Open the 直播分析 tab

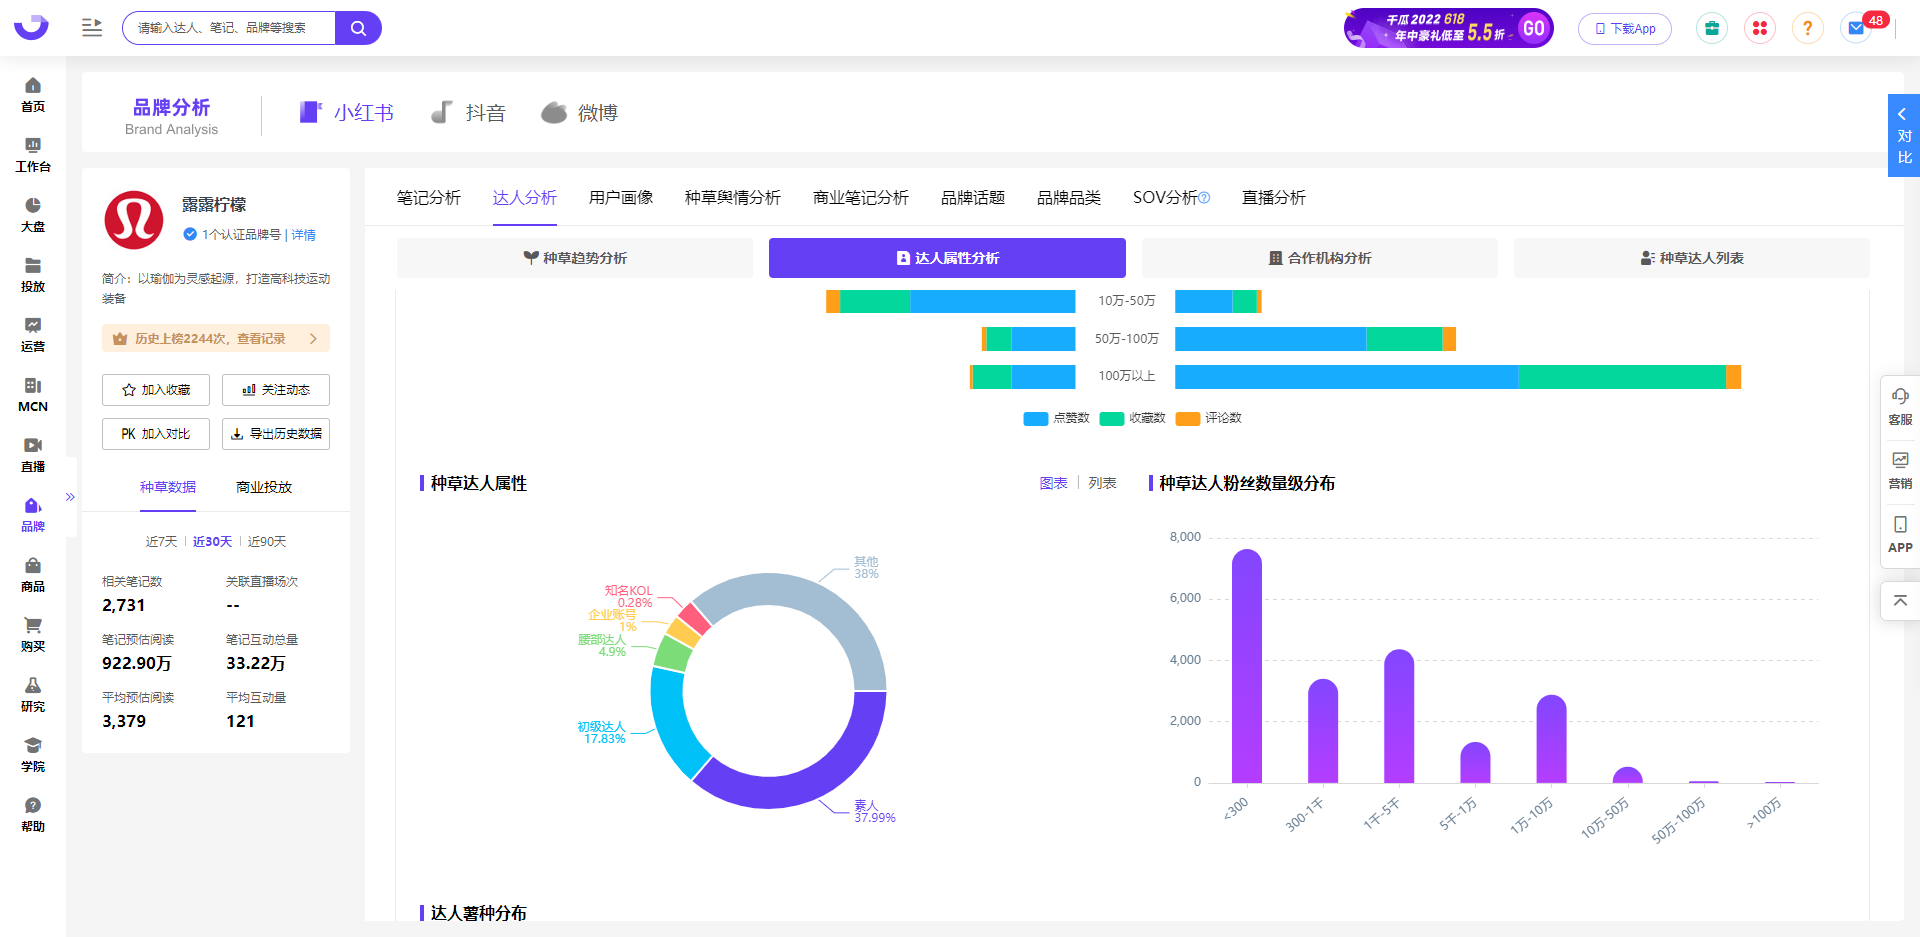[x=1274, y=198]
